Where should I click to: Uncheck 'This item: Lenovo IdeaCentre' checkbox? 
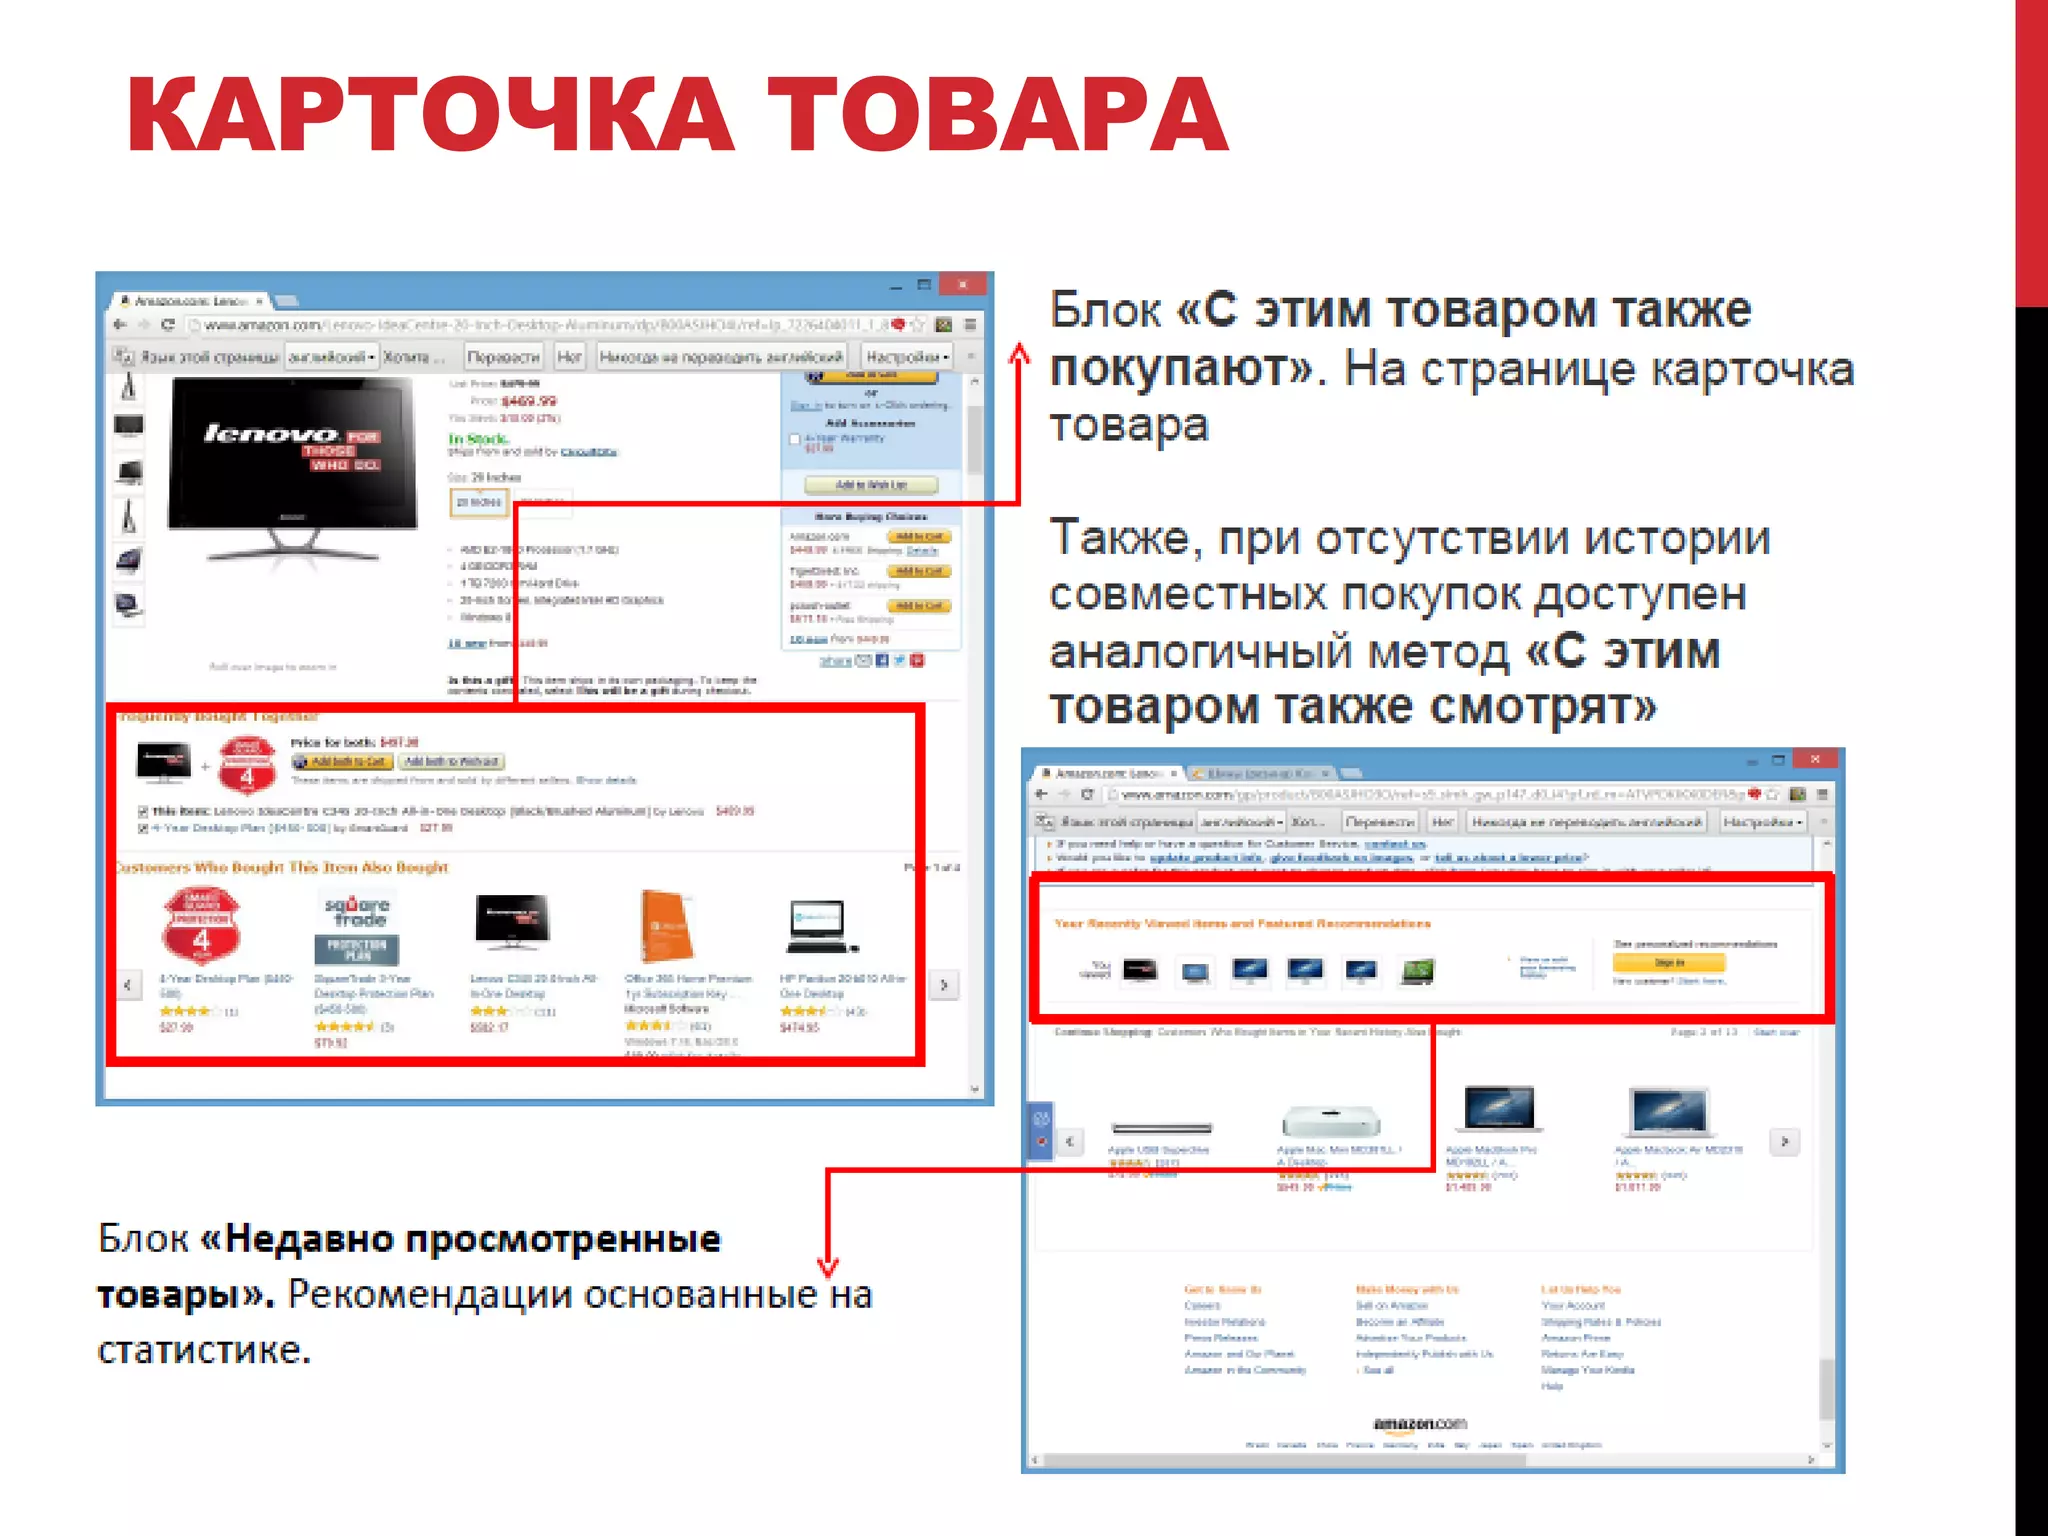(x=143, y=811)
